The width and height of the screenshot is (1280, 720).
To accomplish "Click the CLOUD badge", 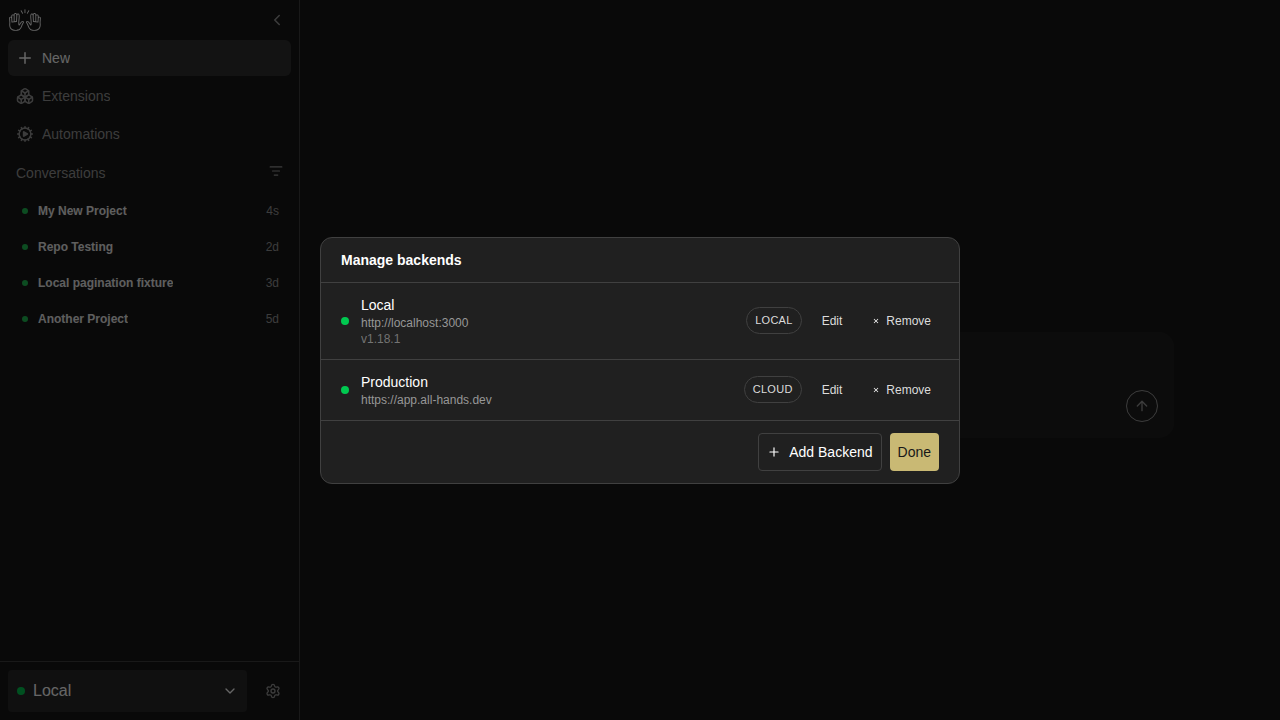I will coord(772,390).
